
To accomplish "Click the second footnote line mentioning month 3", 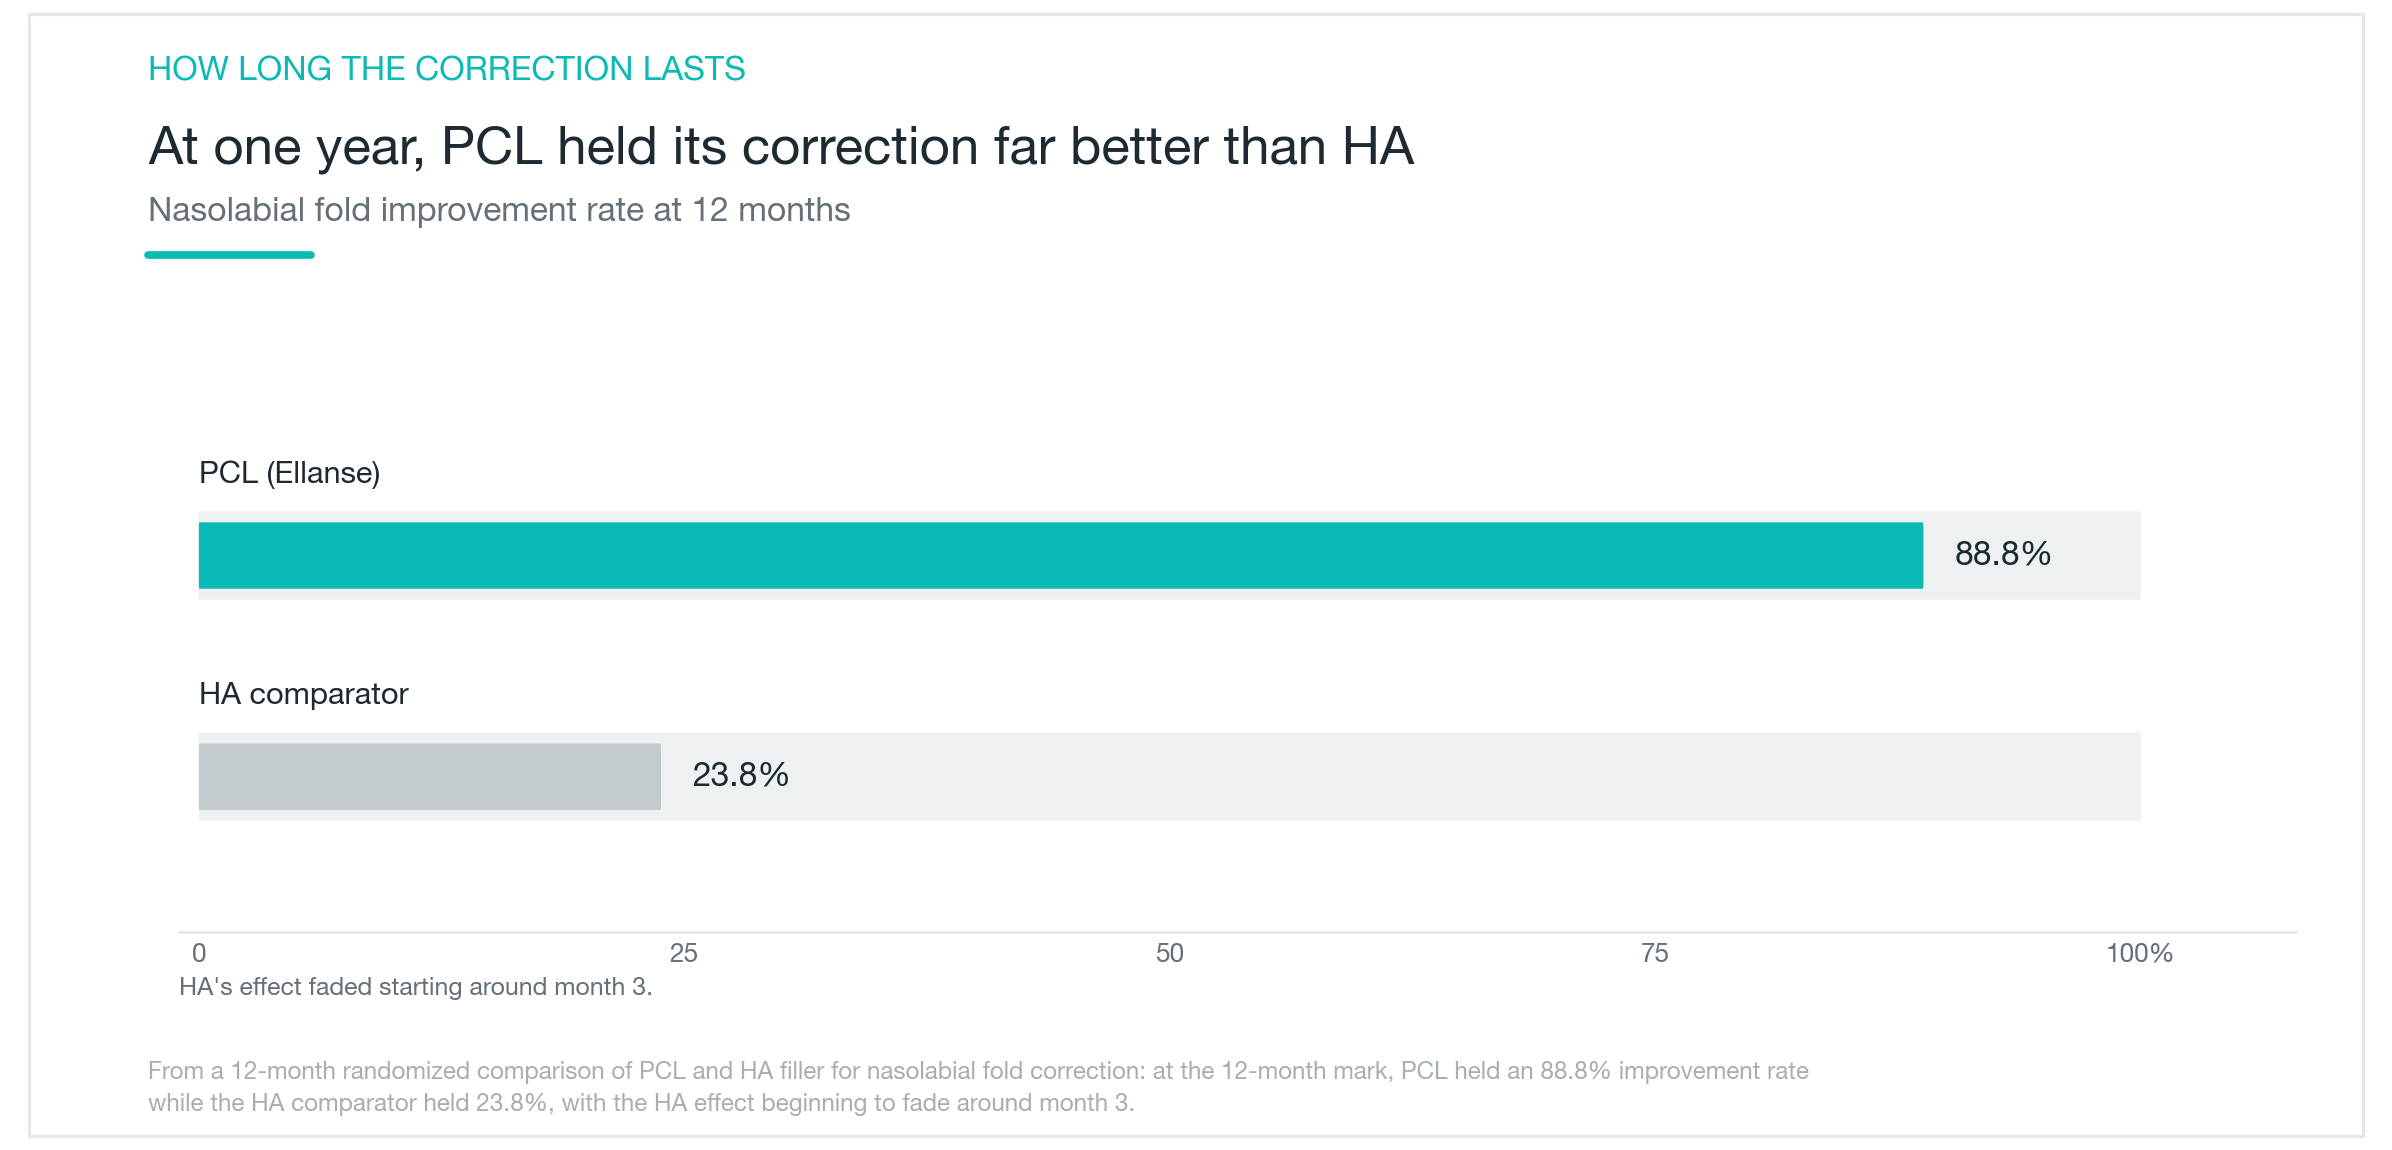I will tap(641, 1103).
